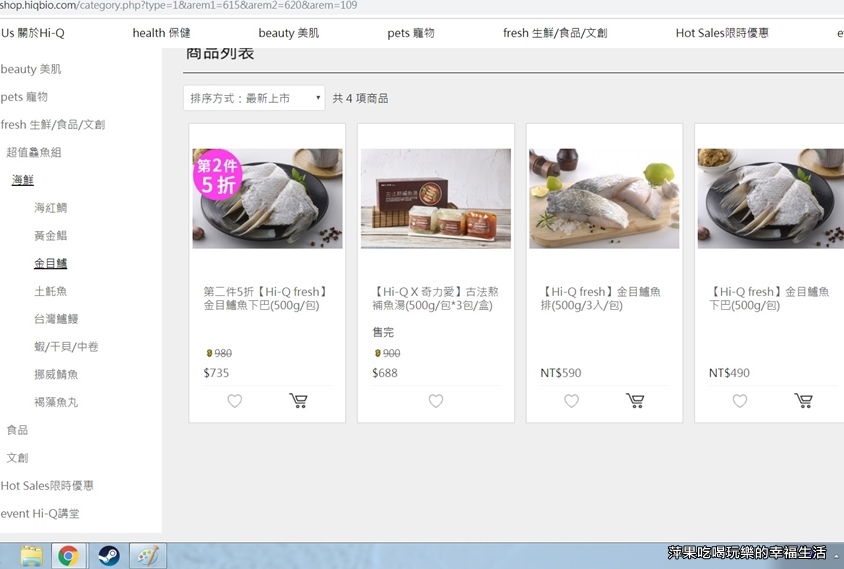Select beauty 美肌 in sidebar

31,69
